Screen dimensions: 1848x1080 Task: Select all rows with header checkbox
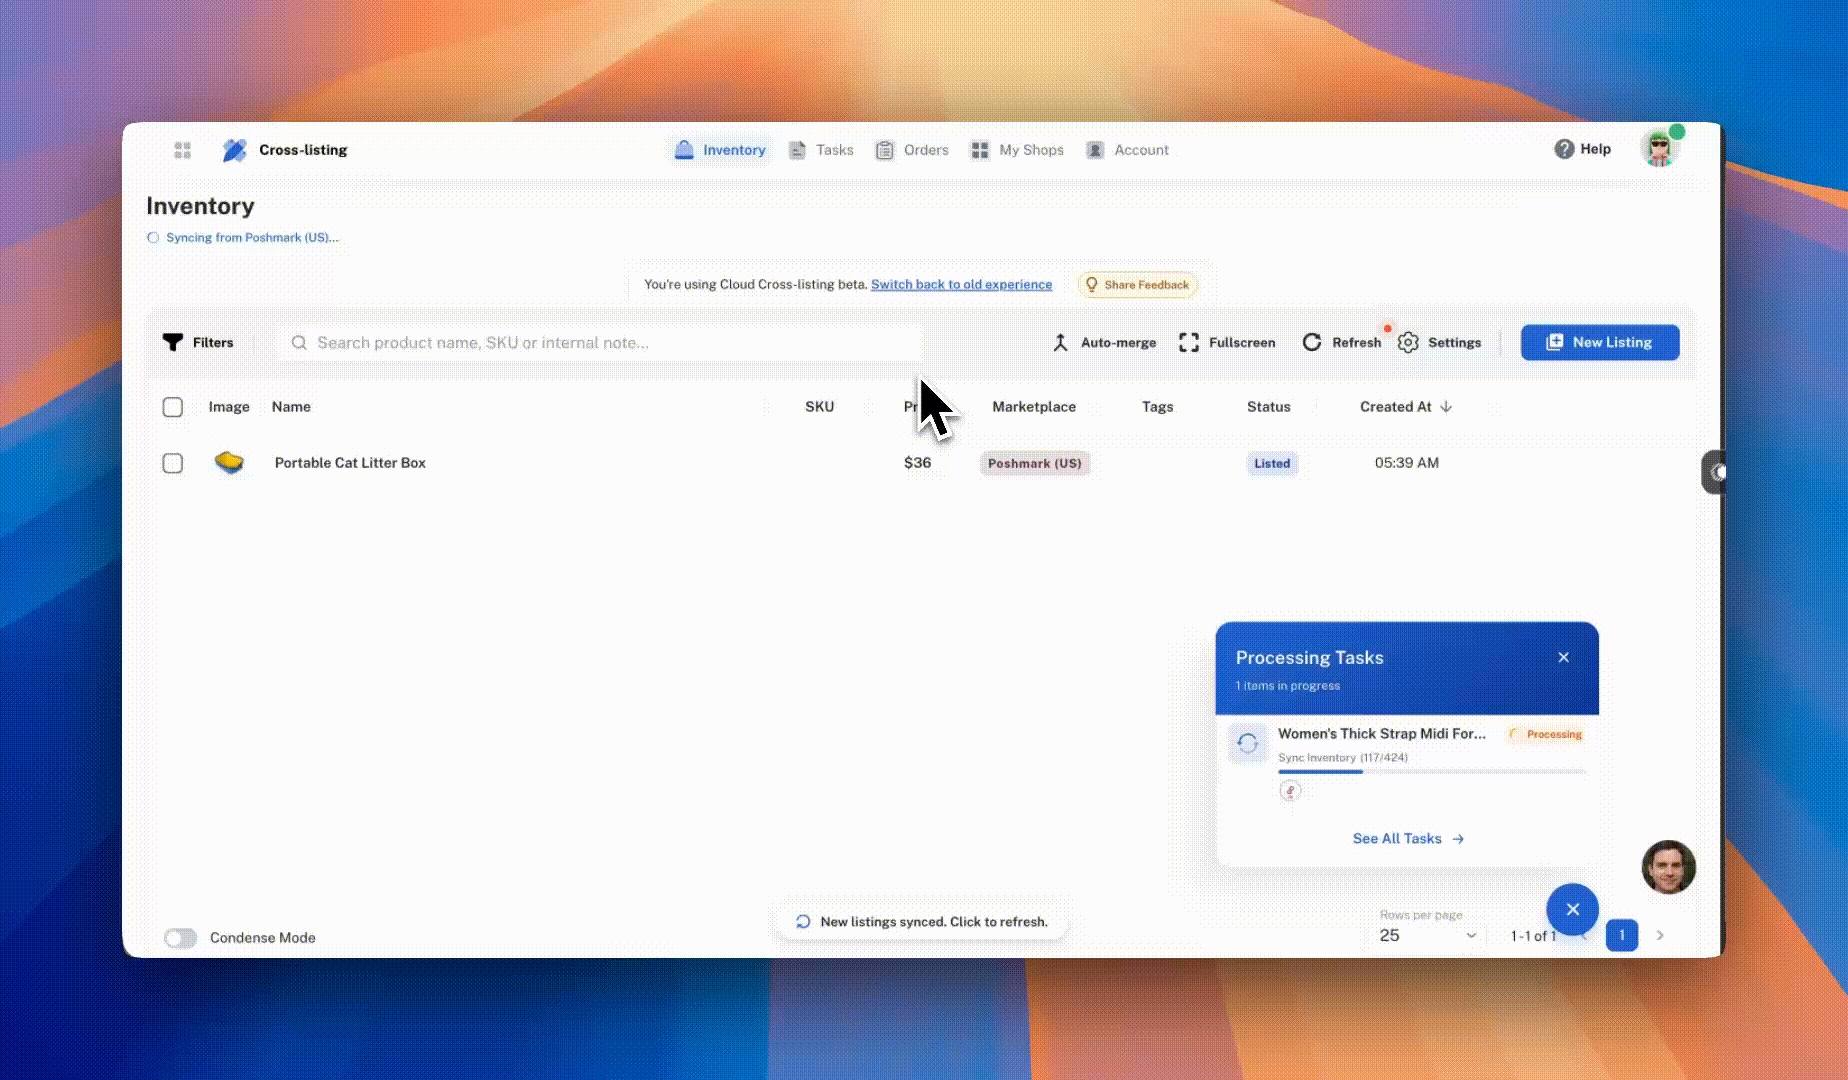click(x=173, y=407)
